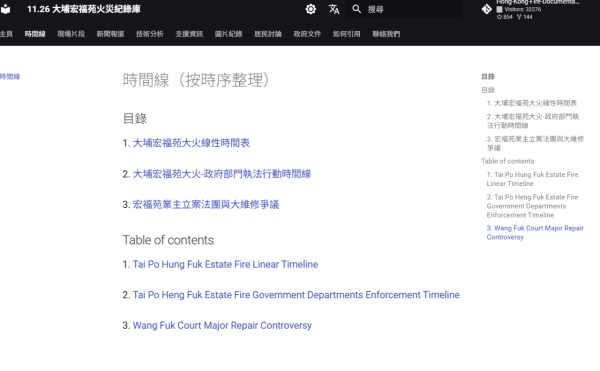Screen dimensions: 600x371
Task: Click the site logo icon in header
Action: pos(5,9)
